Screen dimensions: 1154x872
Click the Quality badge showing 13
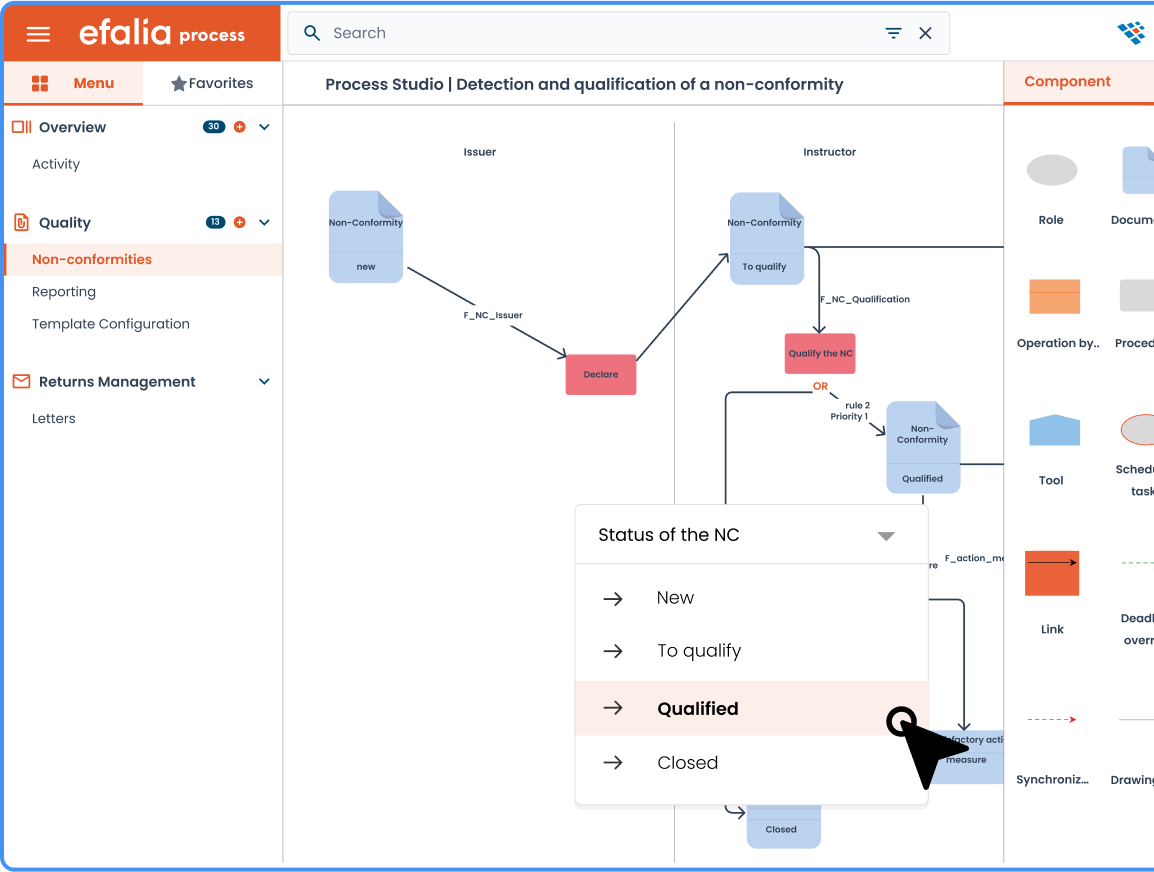[x=215, y=222]
